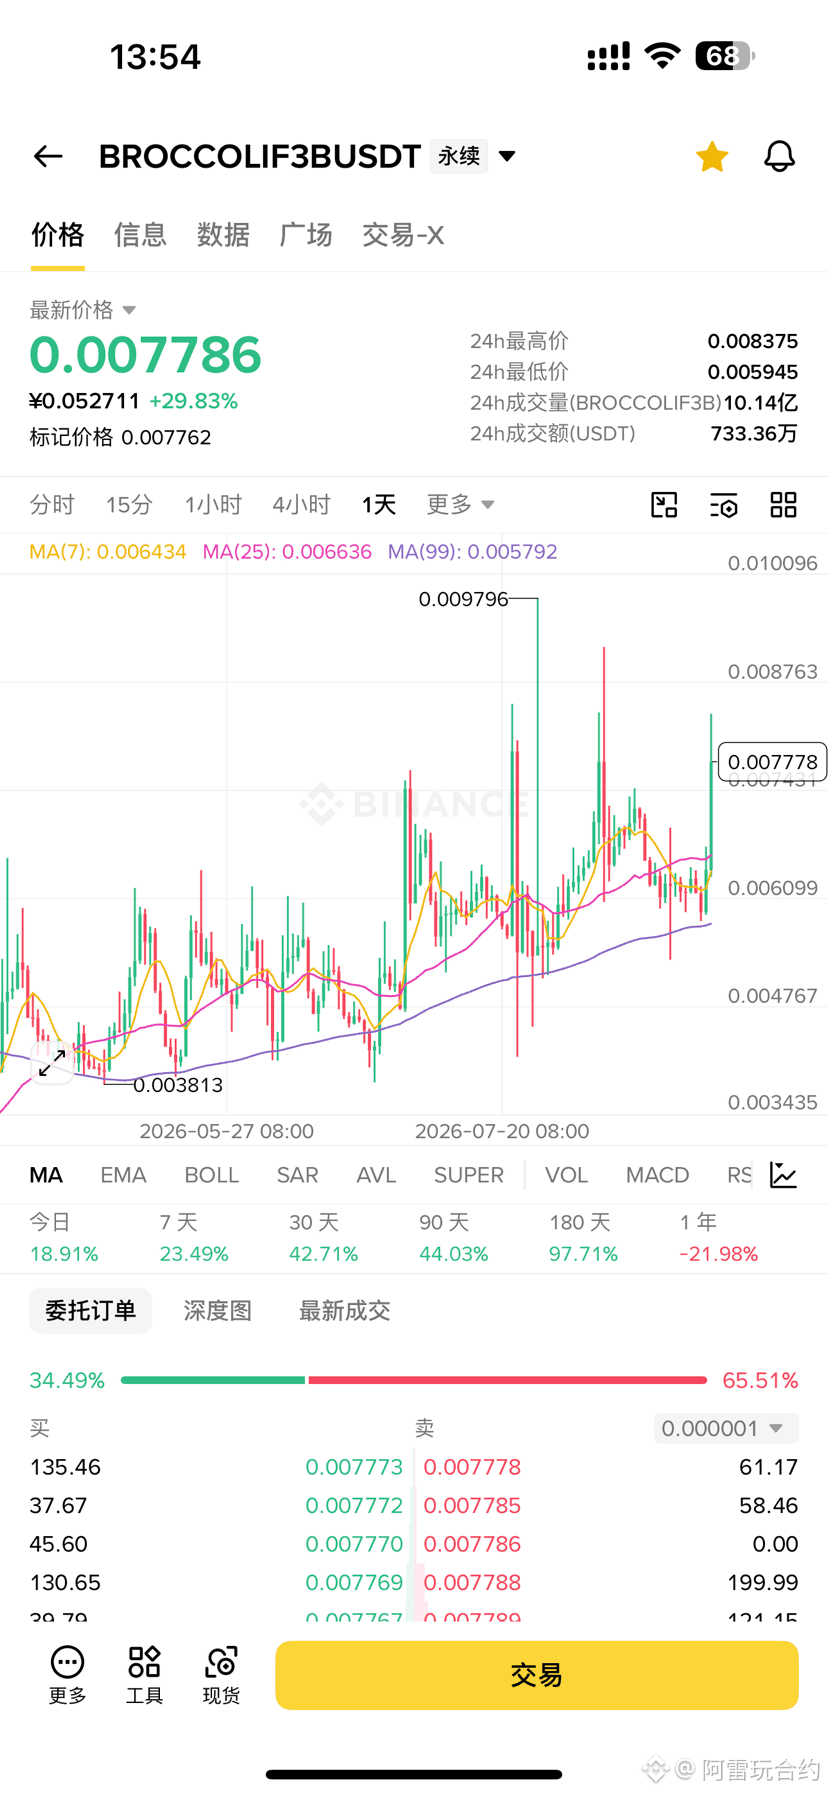828x1795 pixels.
Task: Toggle the MACD sub-indicator
Action: 657,1175
